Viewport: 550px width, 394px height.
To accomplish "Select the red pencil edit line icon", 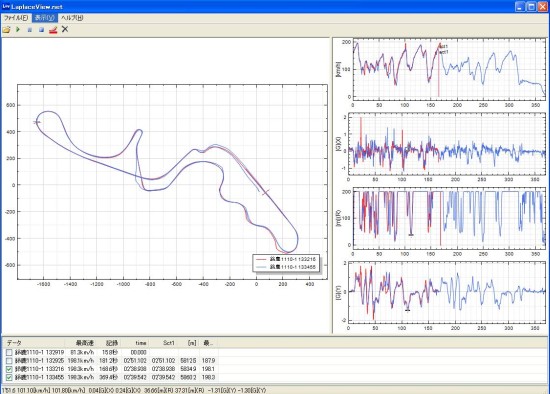I will [53, 30].
